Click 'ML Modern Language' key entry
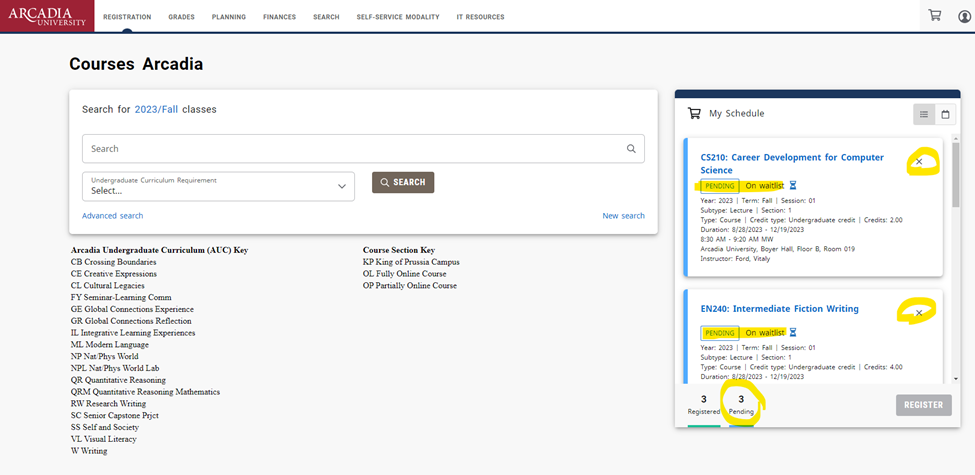975x475 pixels. [x=110, y=344]
